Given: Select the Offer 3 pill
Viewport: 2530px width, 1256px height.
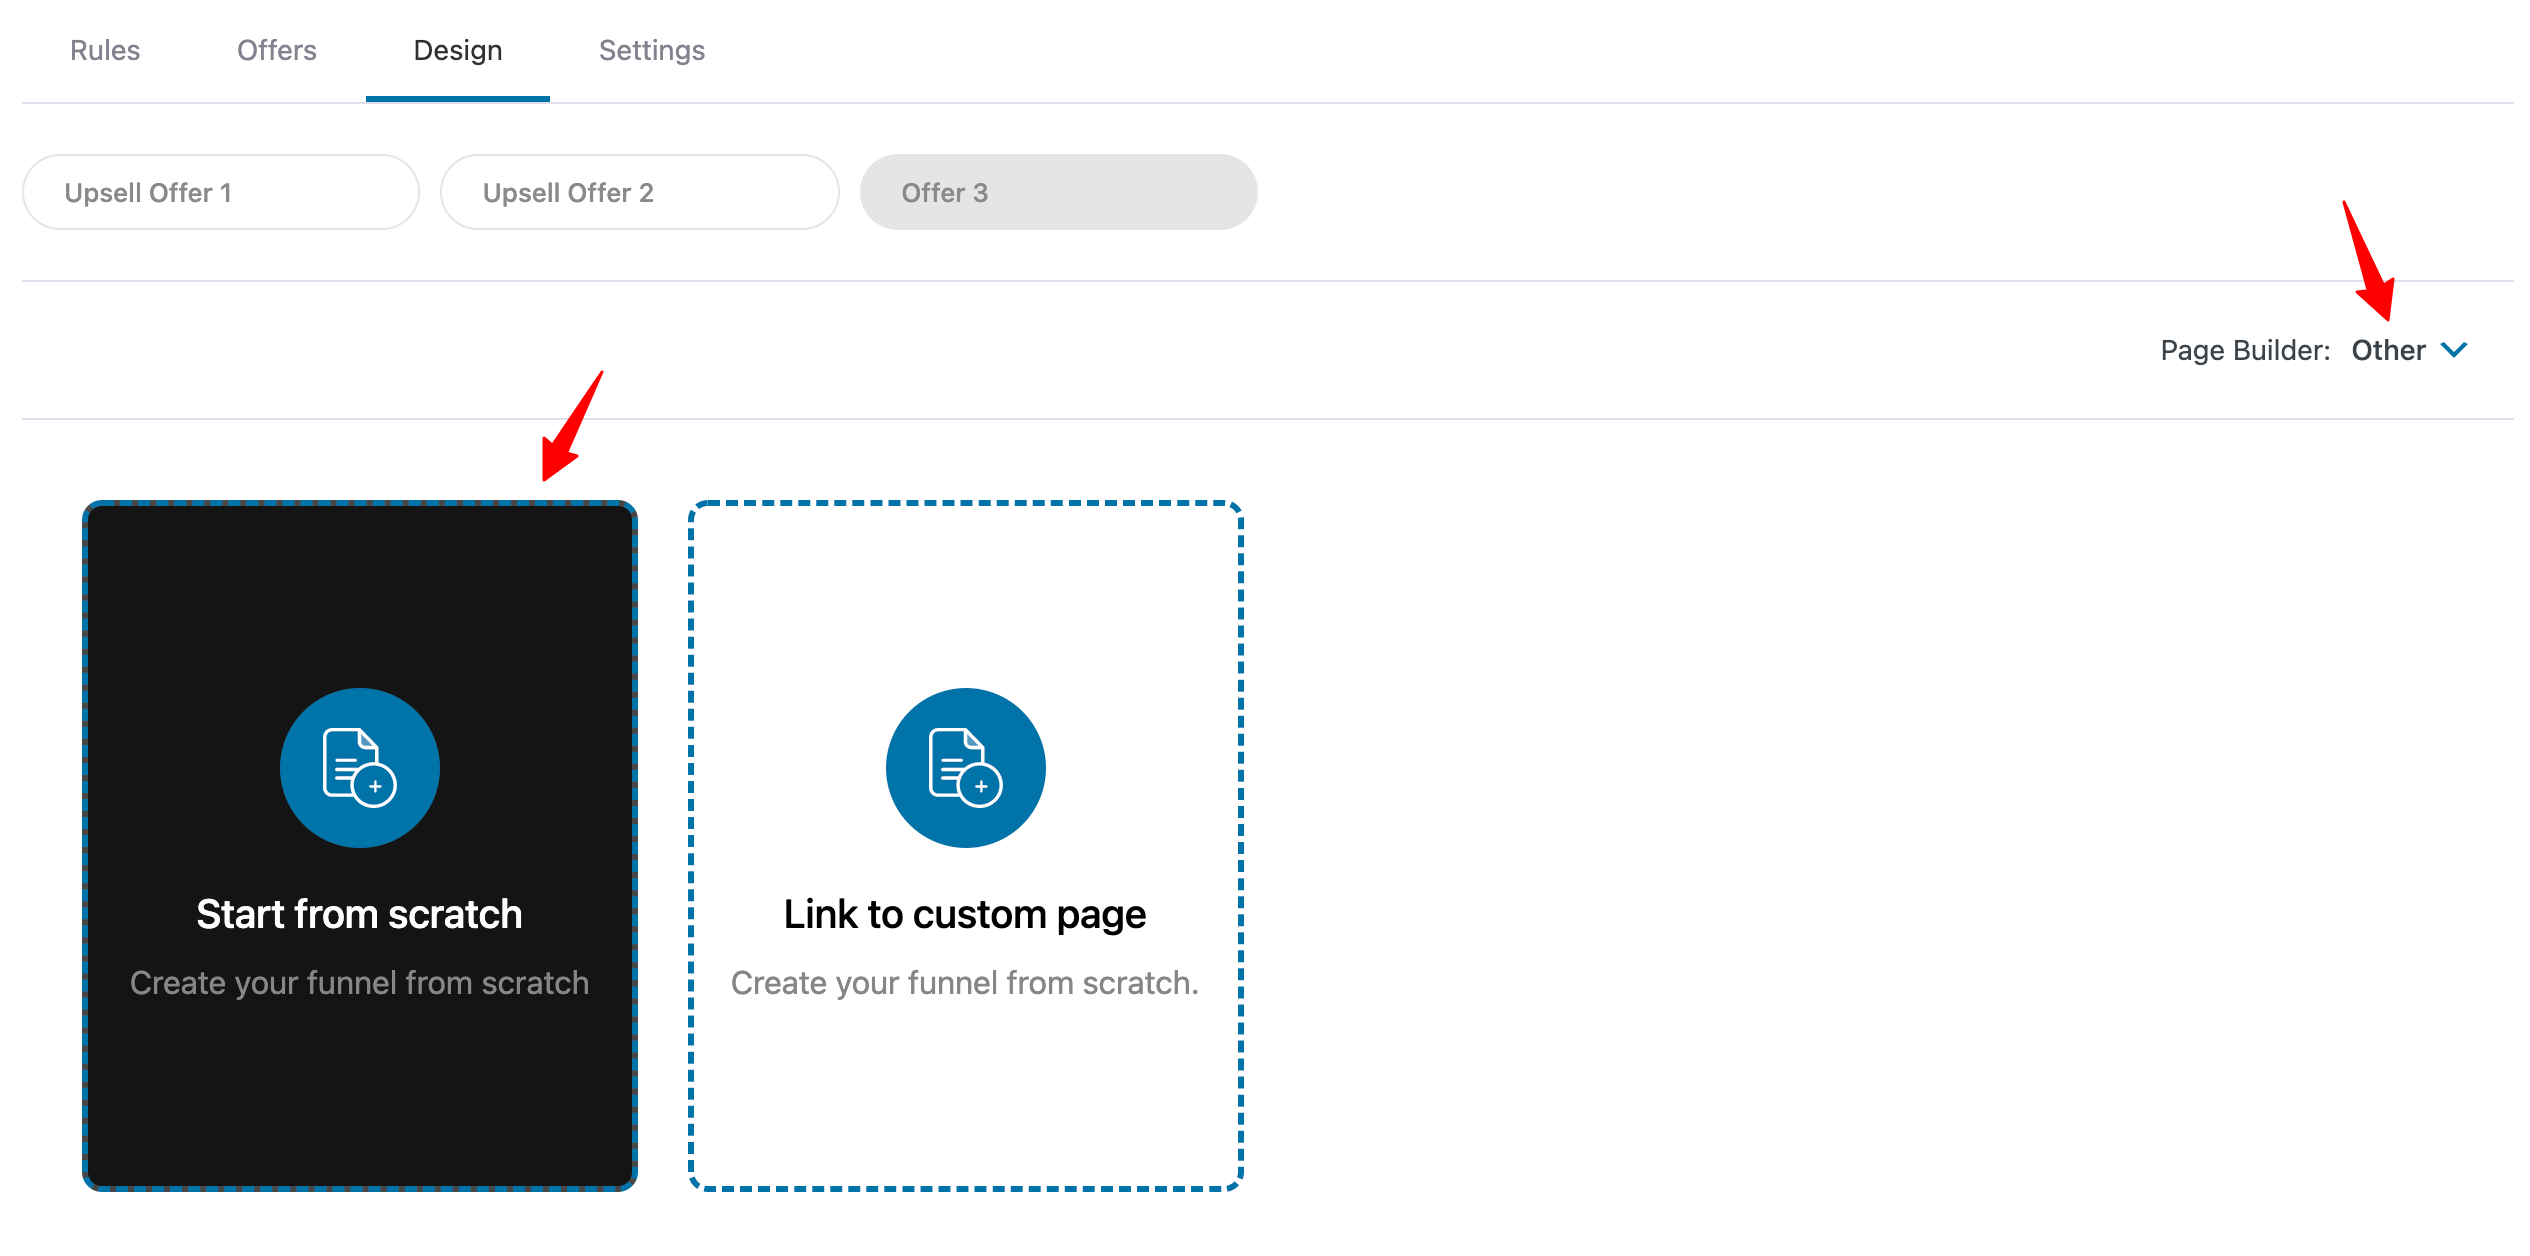Looking at the screenshot, I should coord(1058,192).
